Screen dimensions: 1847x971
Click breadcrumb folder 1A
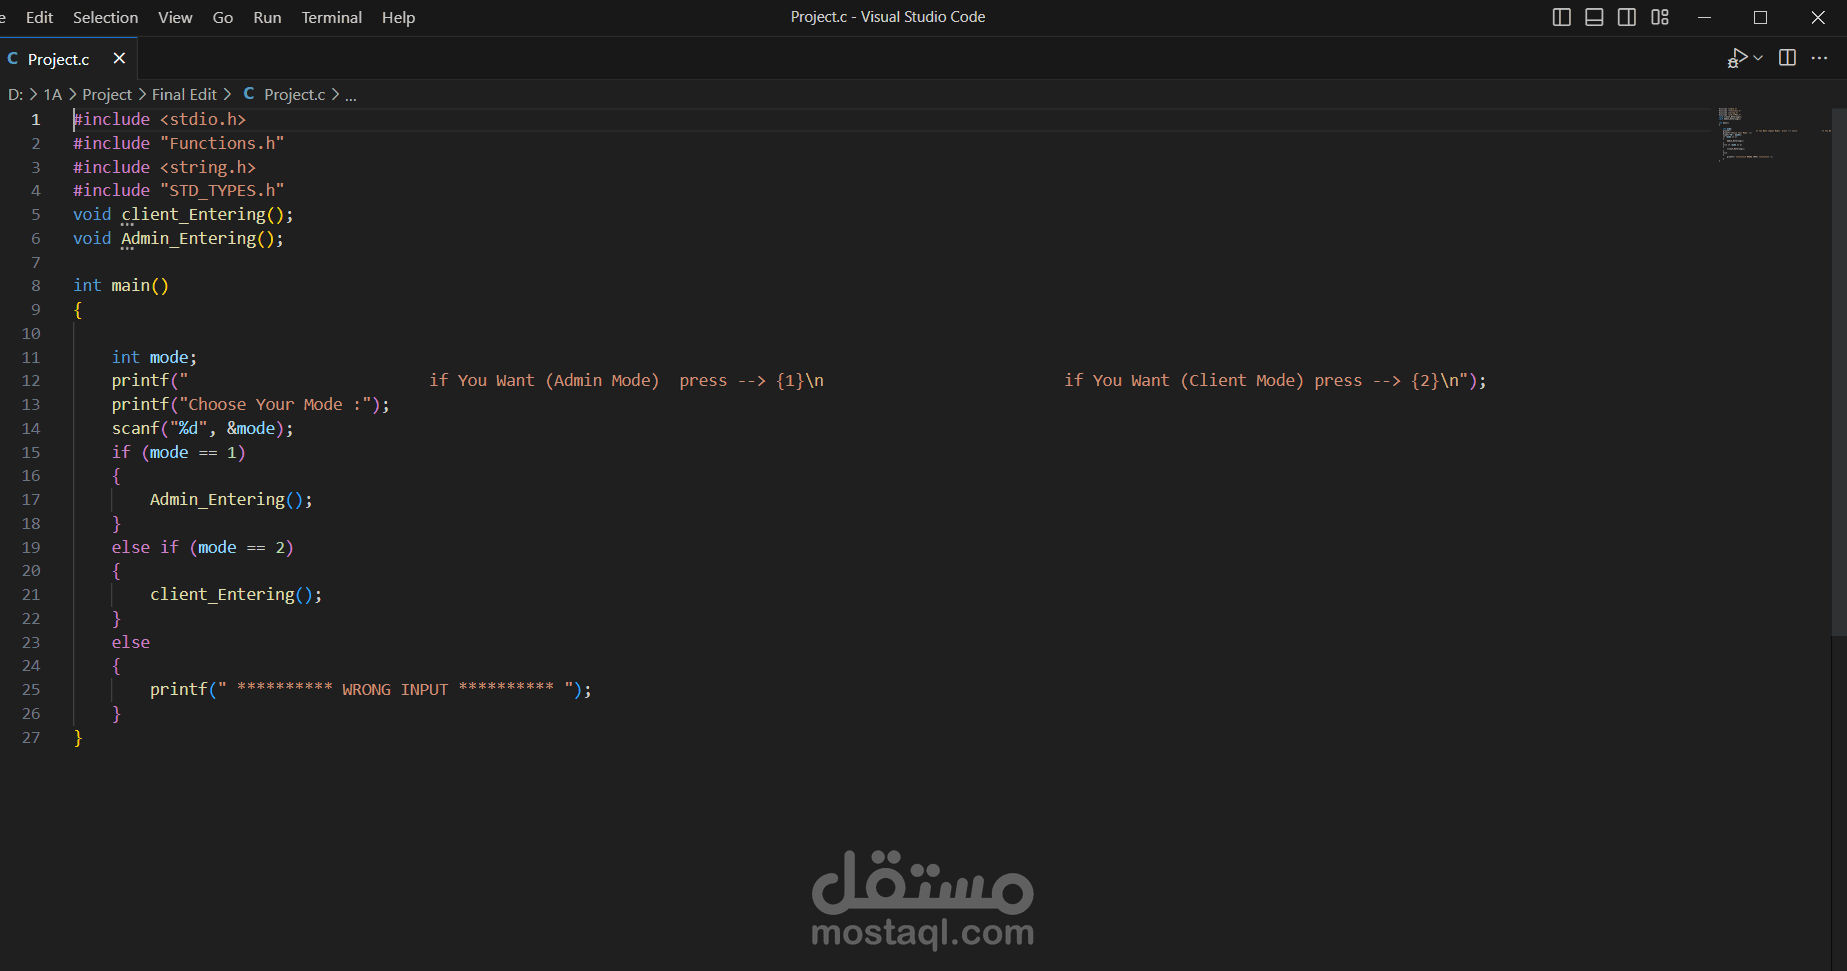(52, 94)
